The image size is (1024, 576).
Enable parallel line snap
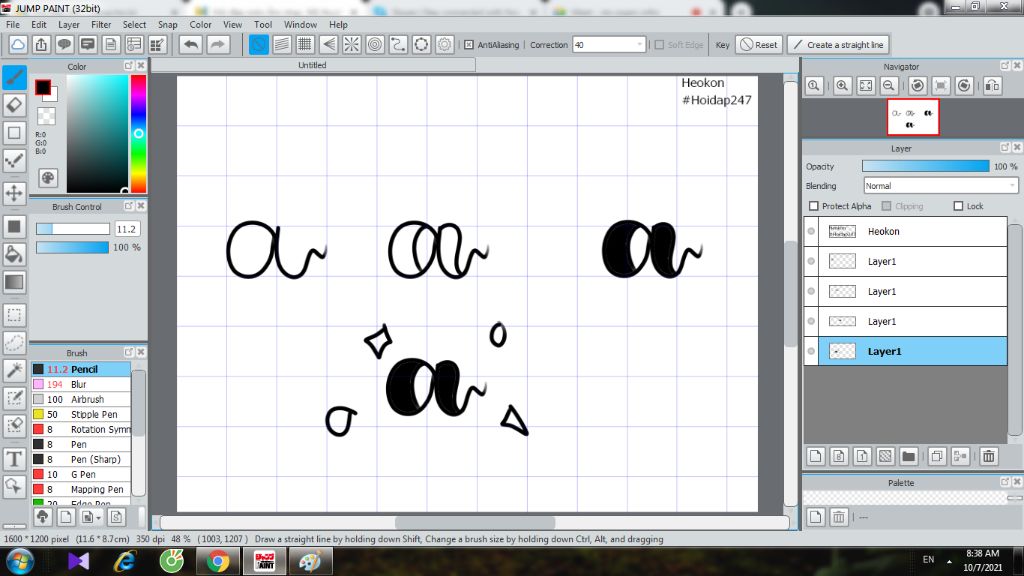click(x=282, y=44)
